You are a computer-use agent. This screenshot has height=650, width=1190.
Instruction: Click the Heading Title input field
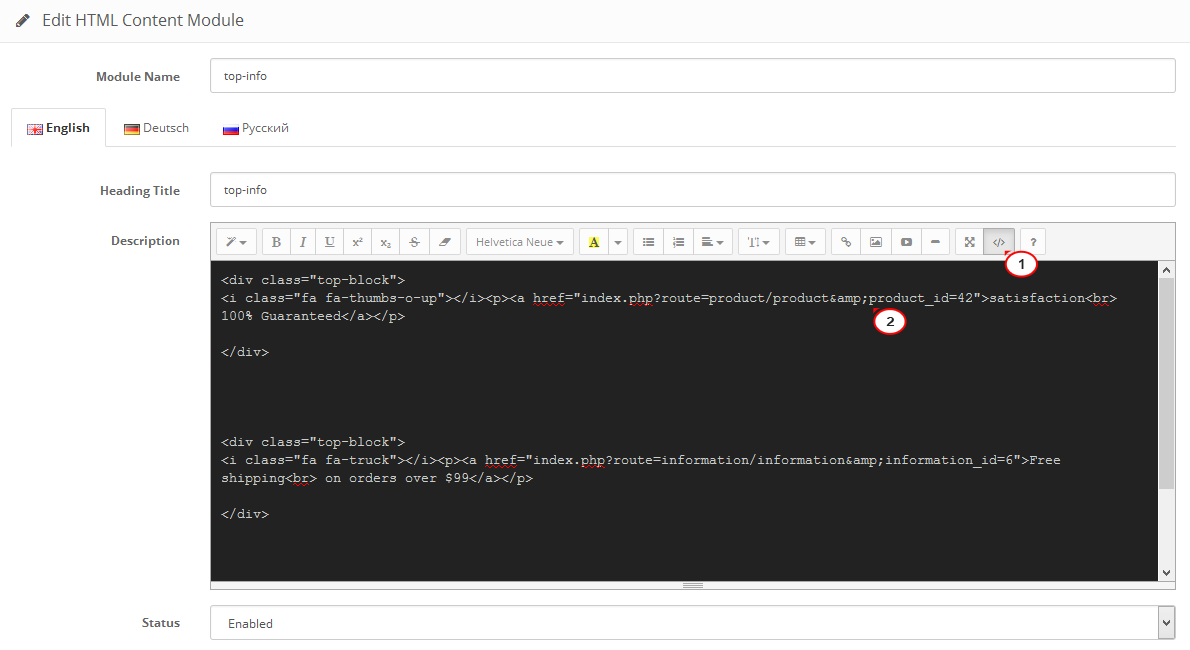pos(690,189)
